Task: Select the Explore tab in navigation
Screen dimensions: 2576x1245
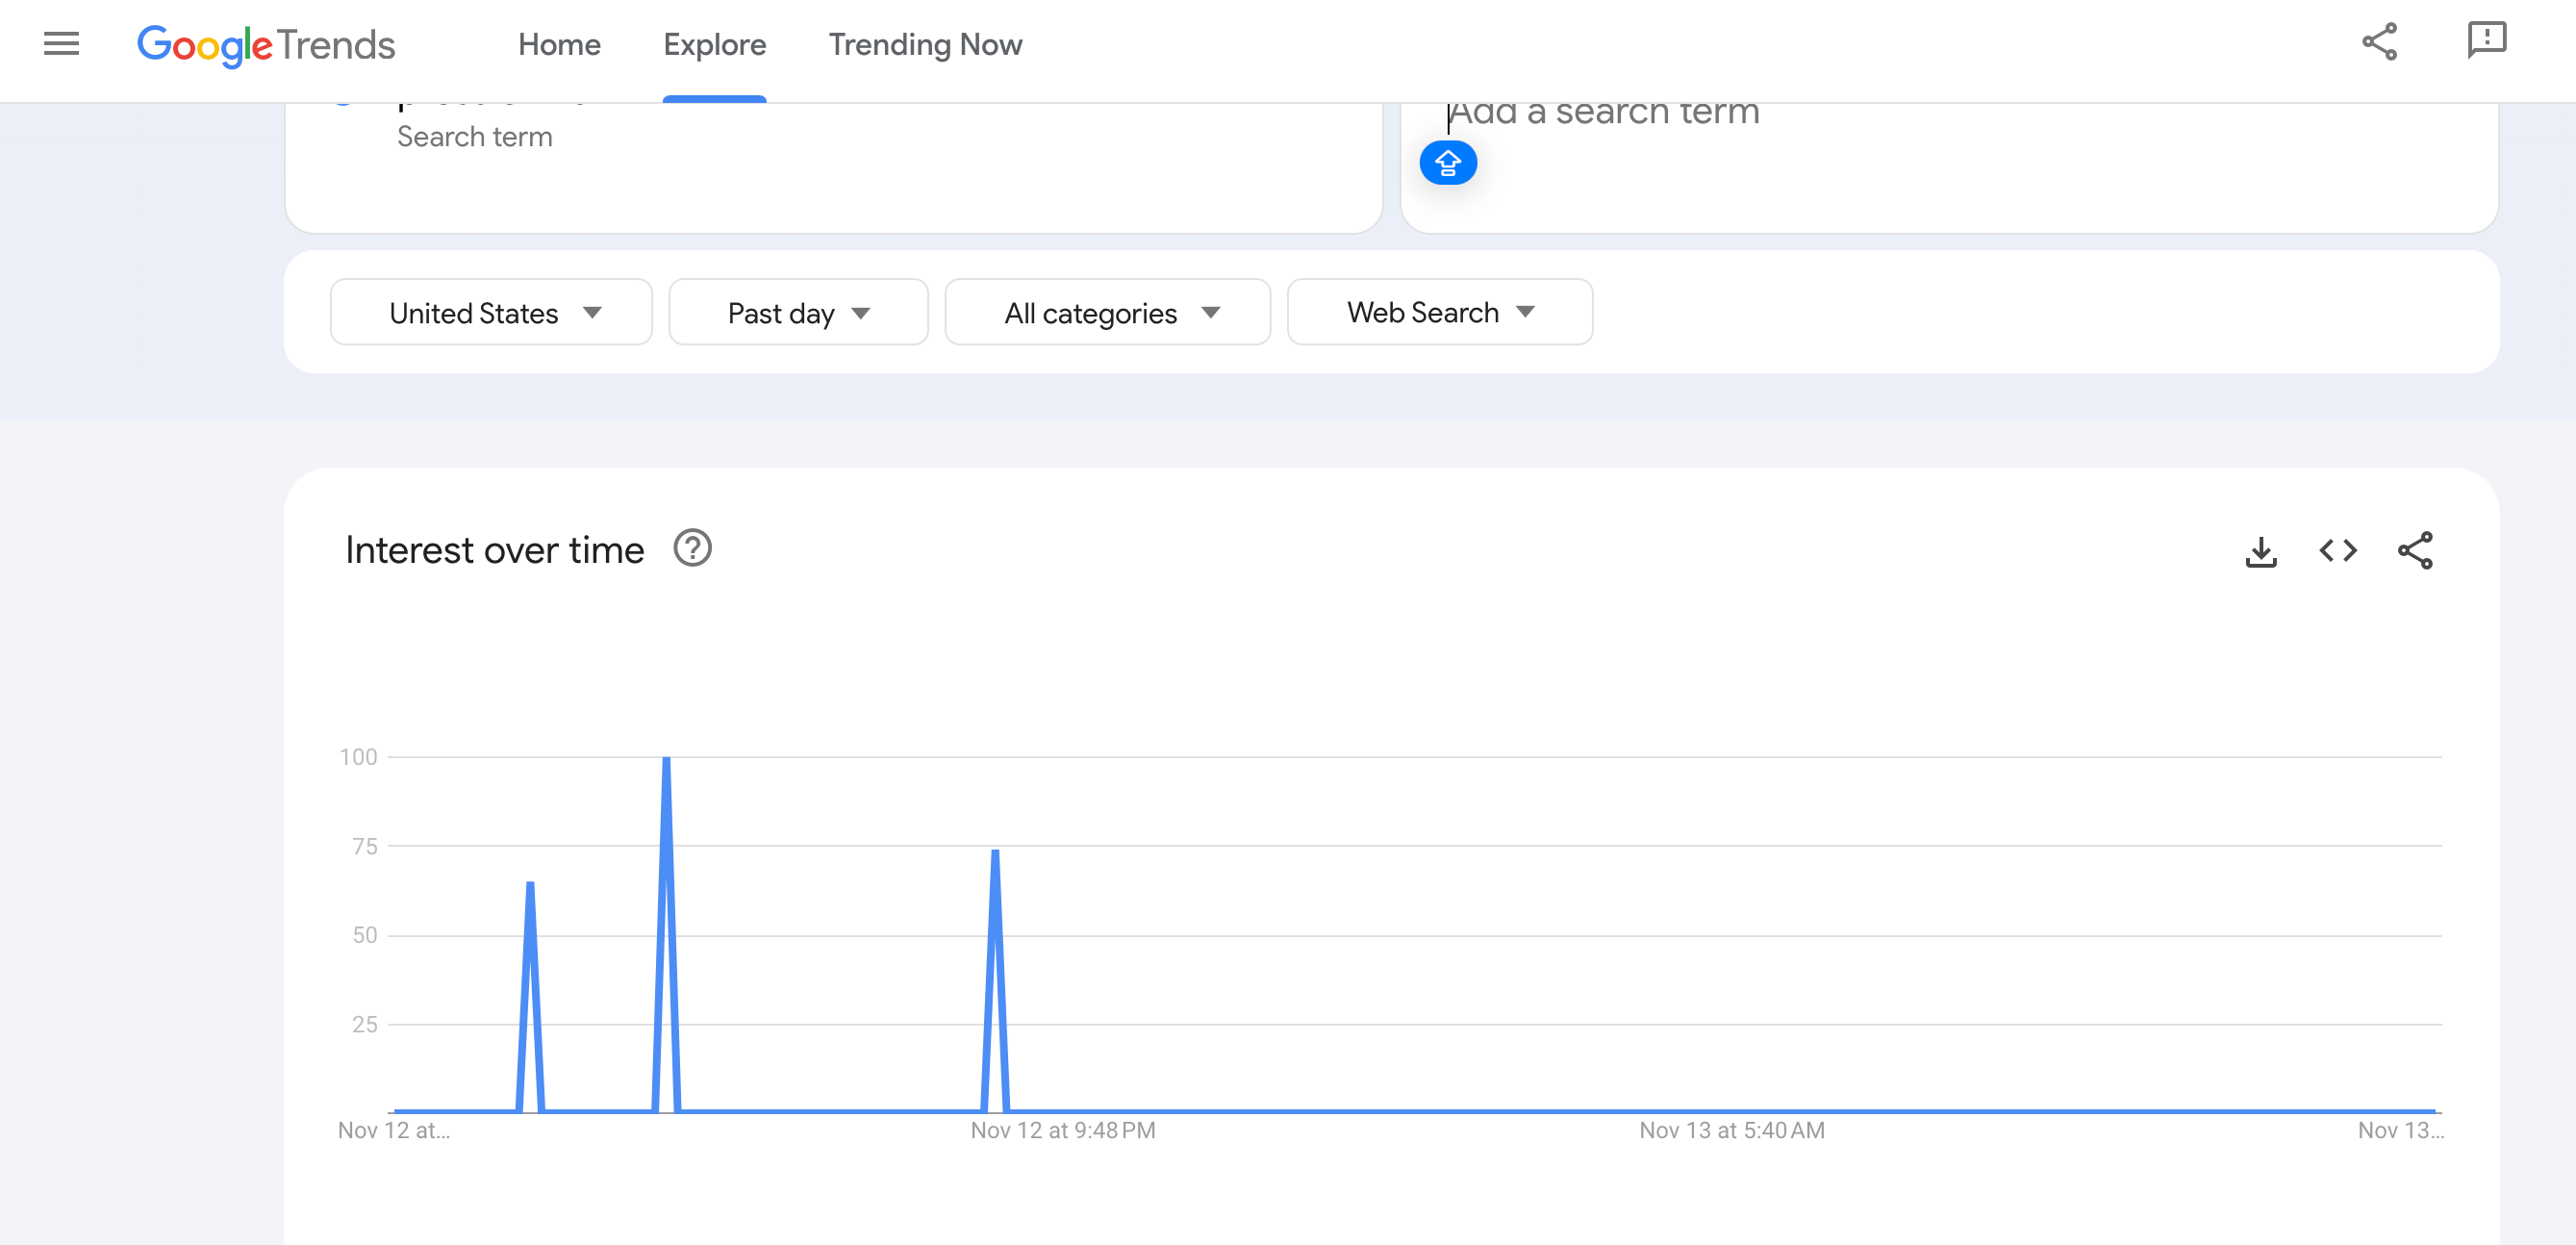Action: (713, 44)
